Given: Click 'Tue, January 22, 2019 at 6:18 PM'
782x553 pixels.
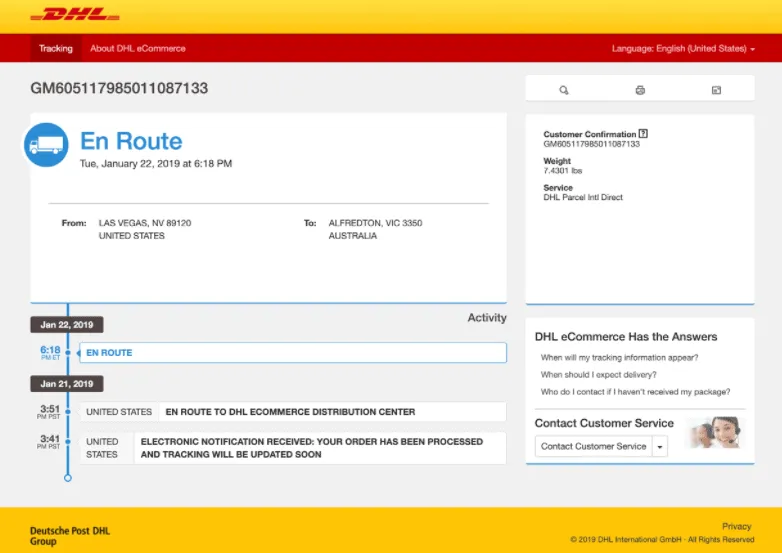Looking at the screenshot, I should pyautogui.click(x=156, y=164).
